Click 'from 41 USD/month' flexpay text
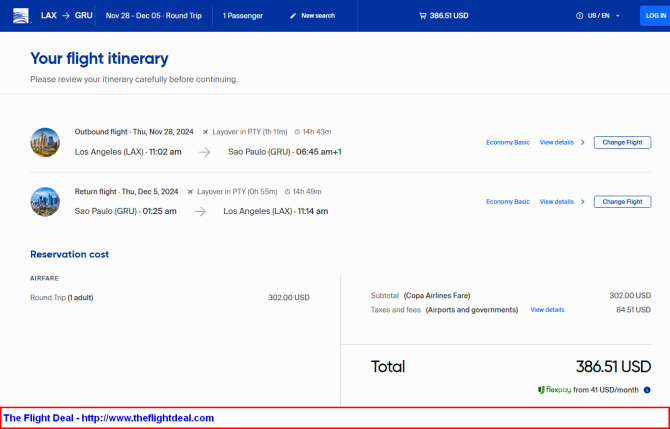The image size is (670, 429). click(606, 390)
